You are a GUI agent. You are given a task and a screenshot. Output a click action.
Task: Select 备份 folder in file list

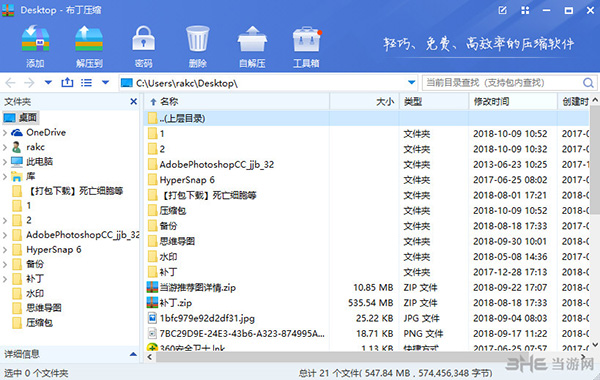367,226
